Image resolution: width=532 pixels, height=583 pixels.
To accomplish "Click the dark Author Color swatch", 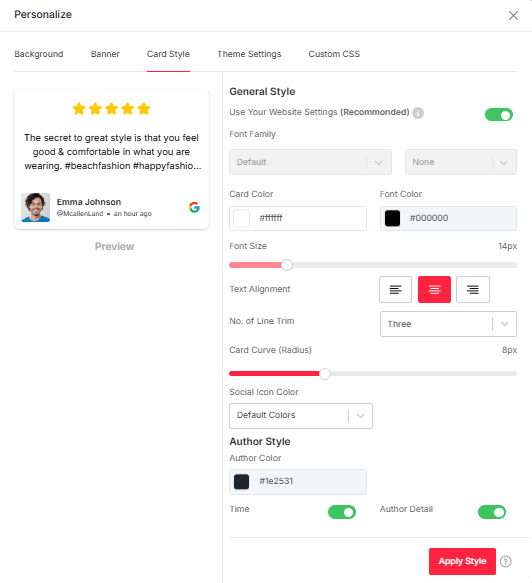I will click(241, 481).
